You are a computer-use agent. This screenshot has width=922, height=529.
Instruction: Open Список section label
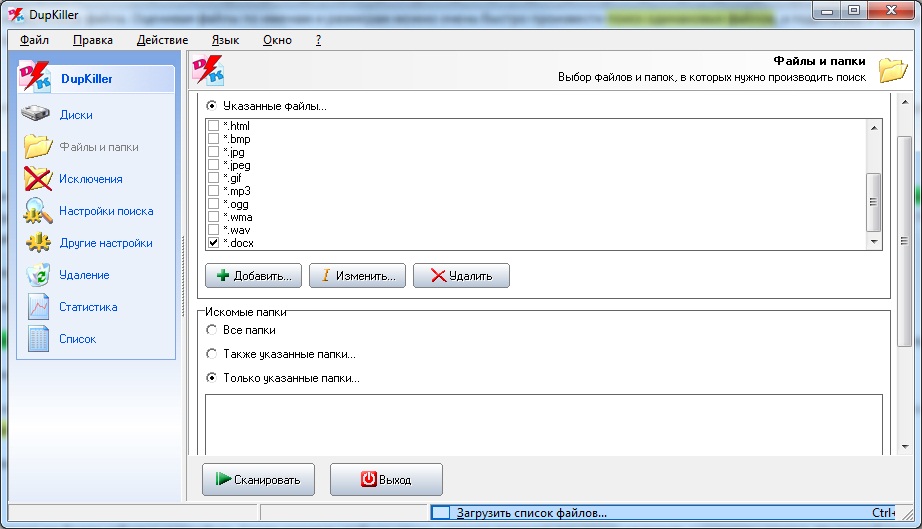[78, 339]
